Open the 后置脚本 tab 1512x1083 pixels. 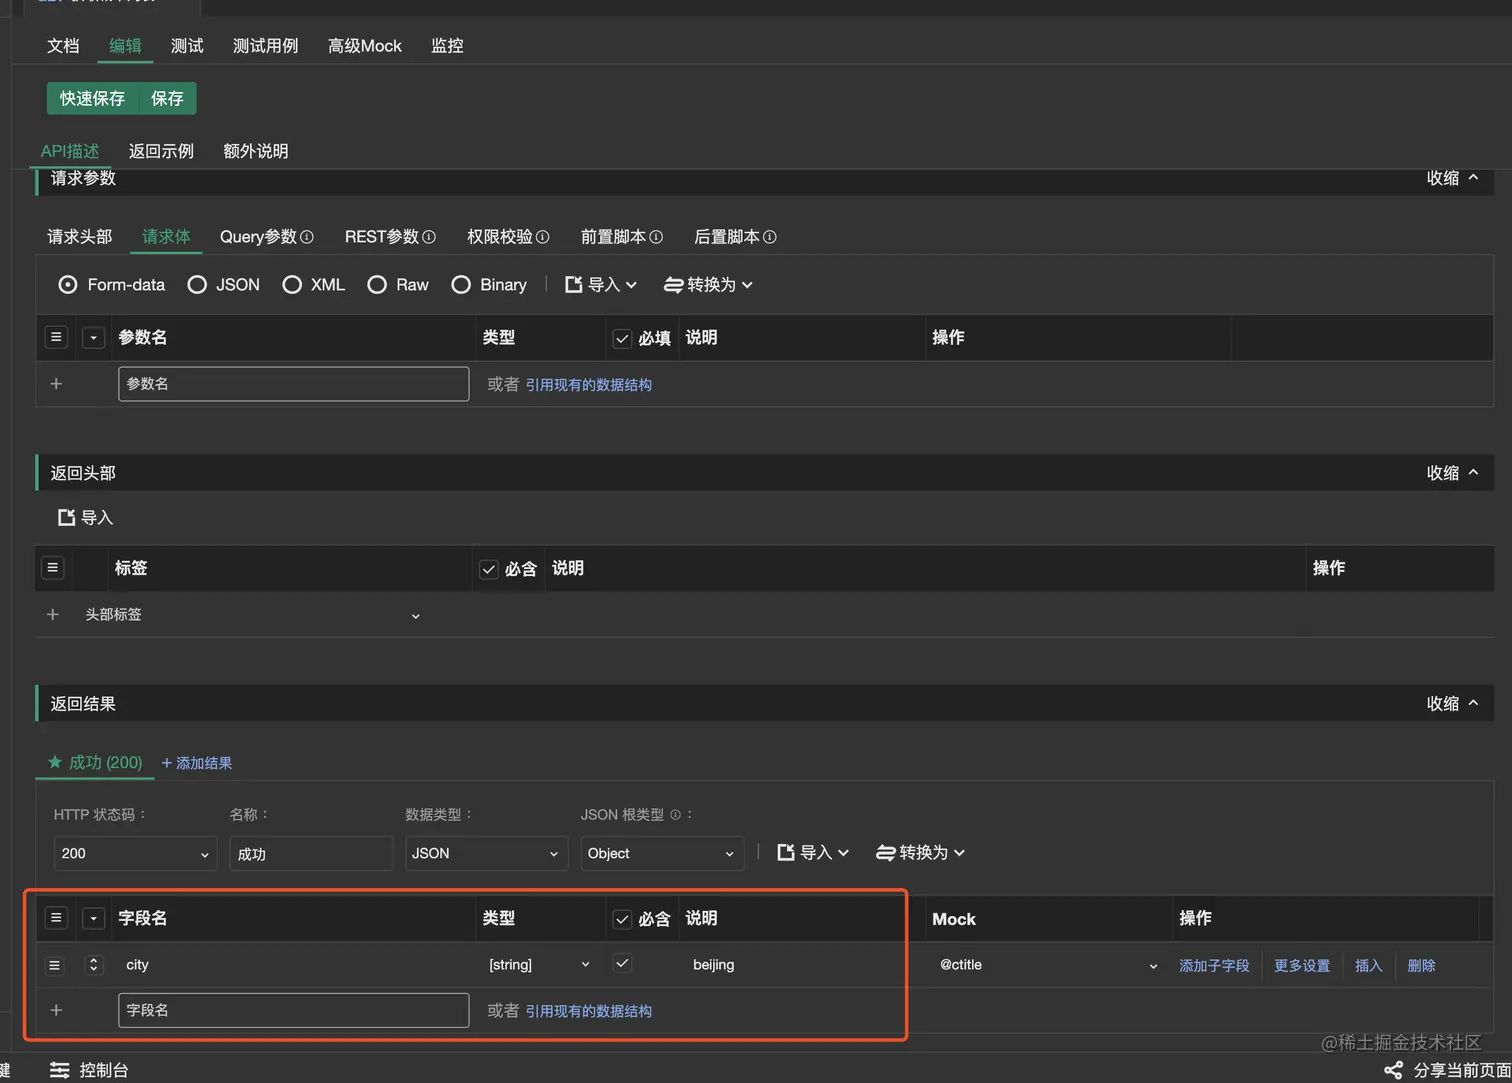pyautogui.click(x=727, y=237)
